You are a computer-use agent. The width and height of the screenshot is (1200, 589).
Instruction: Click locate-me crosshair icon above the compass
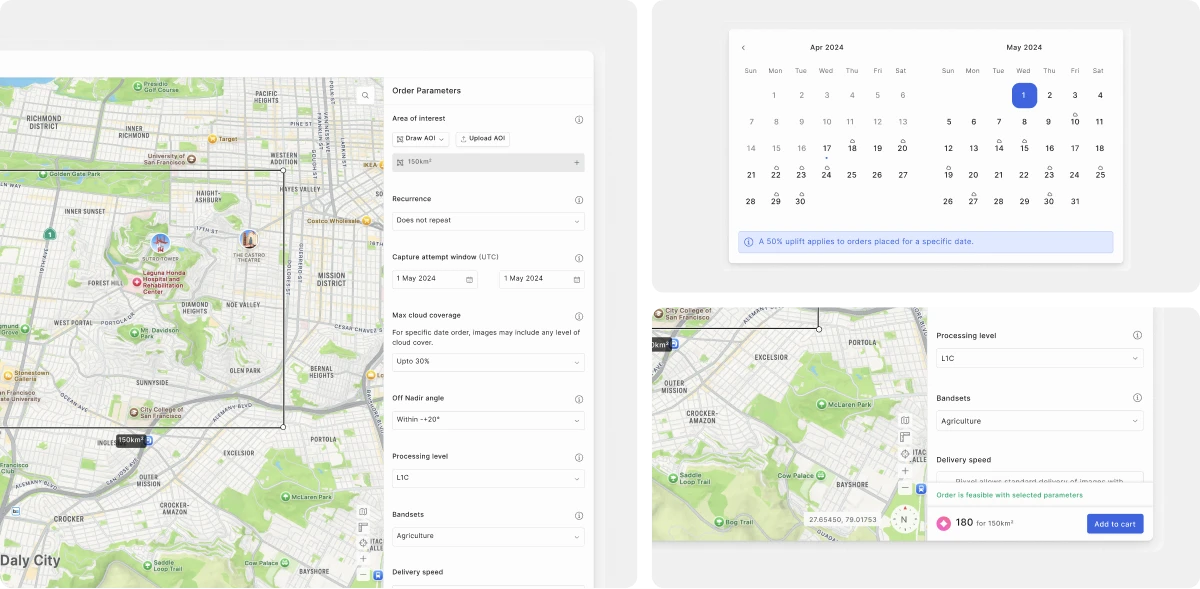[x=905, y=454]
